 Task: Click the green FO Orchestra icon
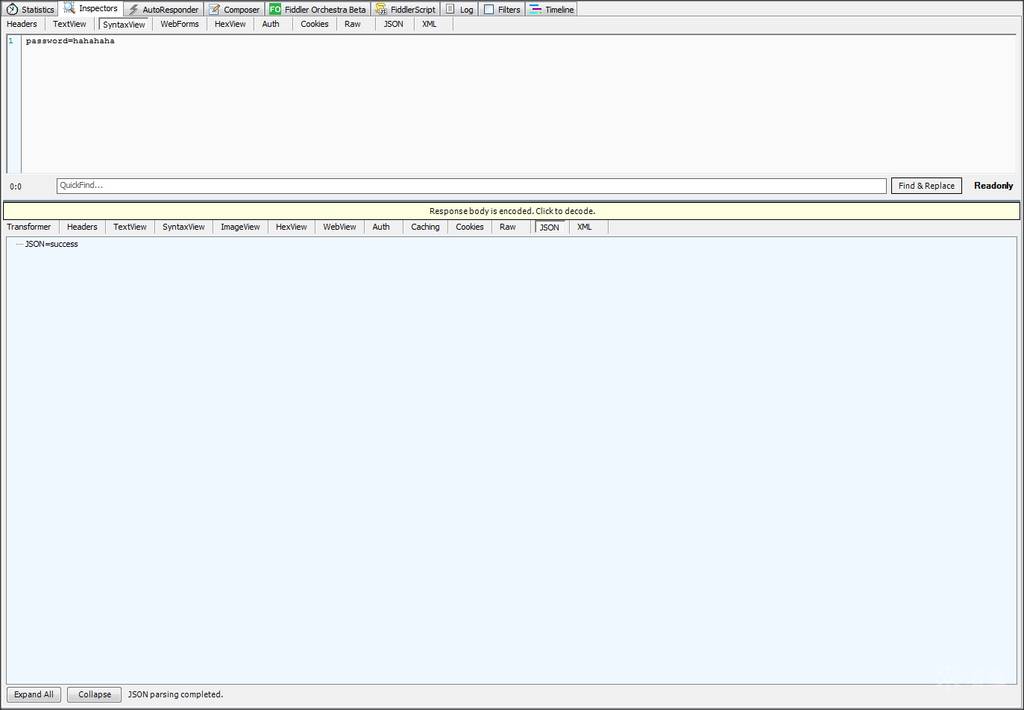275,9
